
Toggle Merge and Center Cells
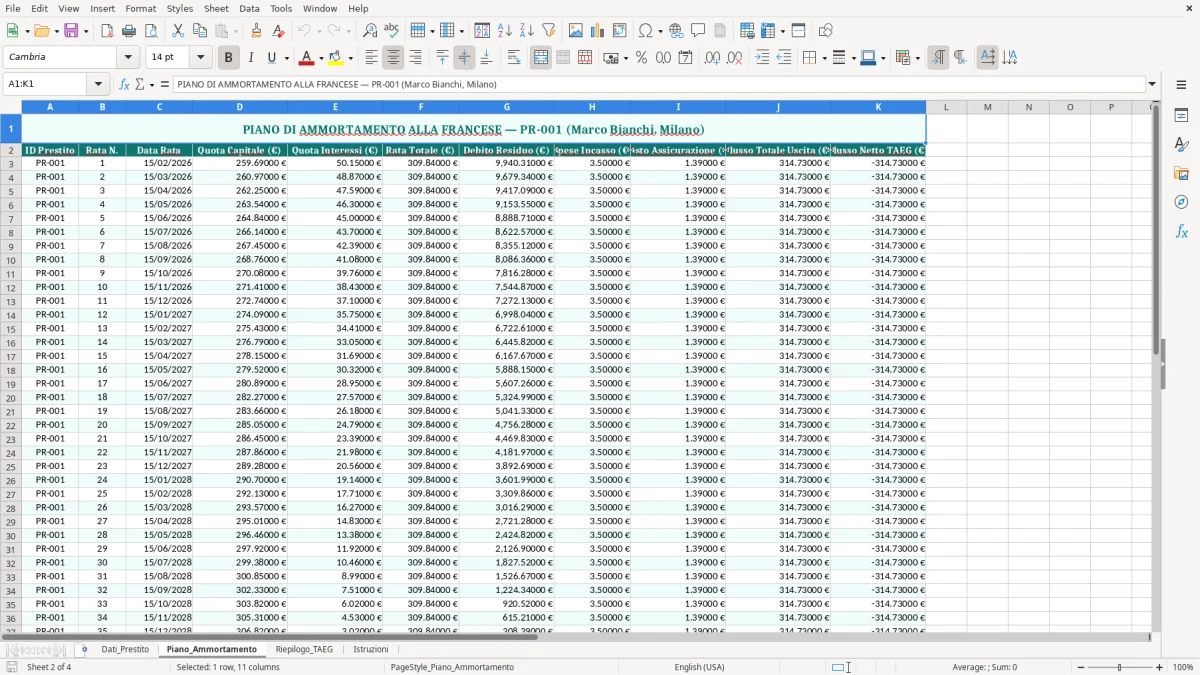point(541,57)
